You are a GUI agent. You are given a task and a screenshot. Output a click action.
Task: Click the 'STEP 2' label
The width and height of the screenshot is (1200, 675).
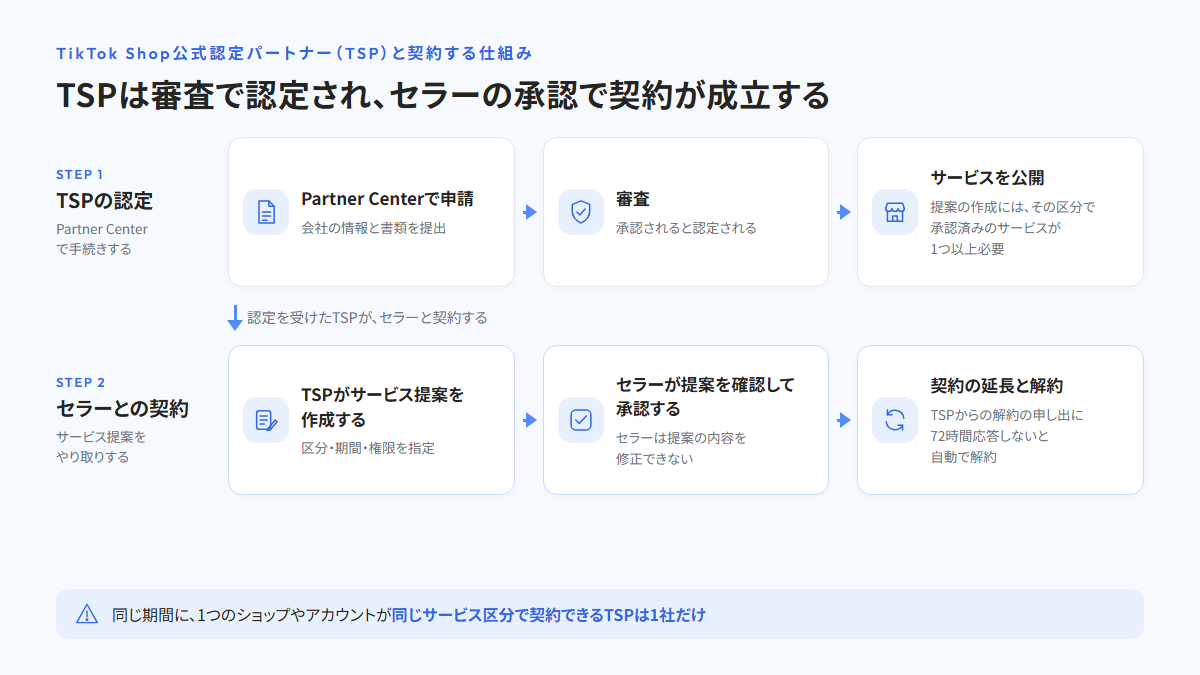pyautogui.click(x=81, y=382)
